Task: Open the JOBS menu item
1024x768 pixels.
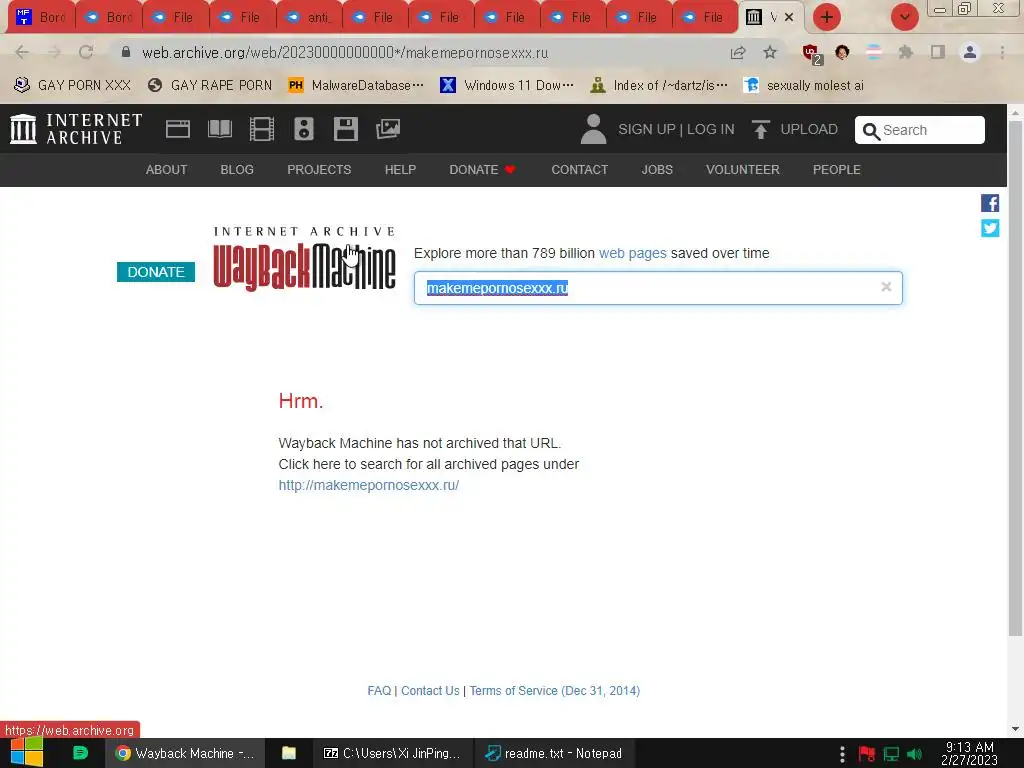Action: click(657, 170)
